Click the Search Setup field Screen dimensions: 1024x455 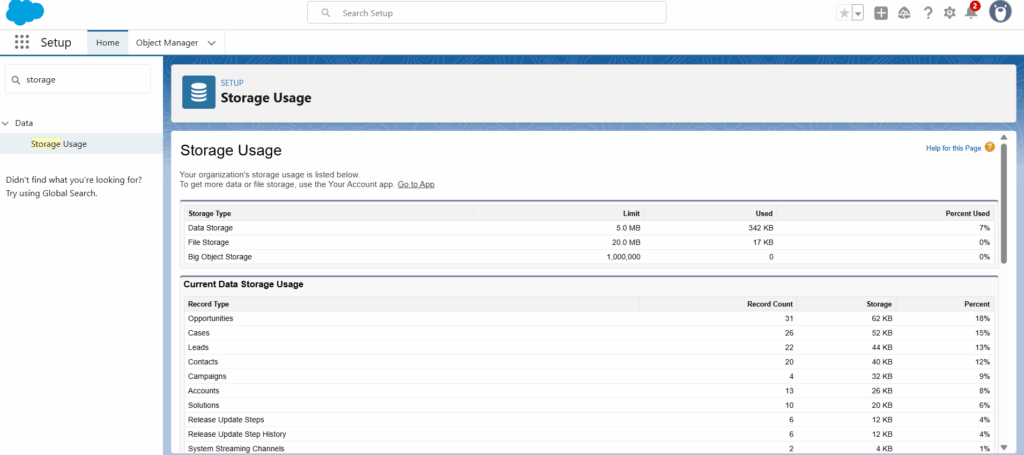[487, 12]
